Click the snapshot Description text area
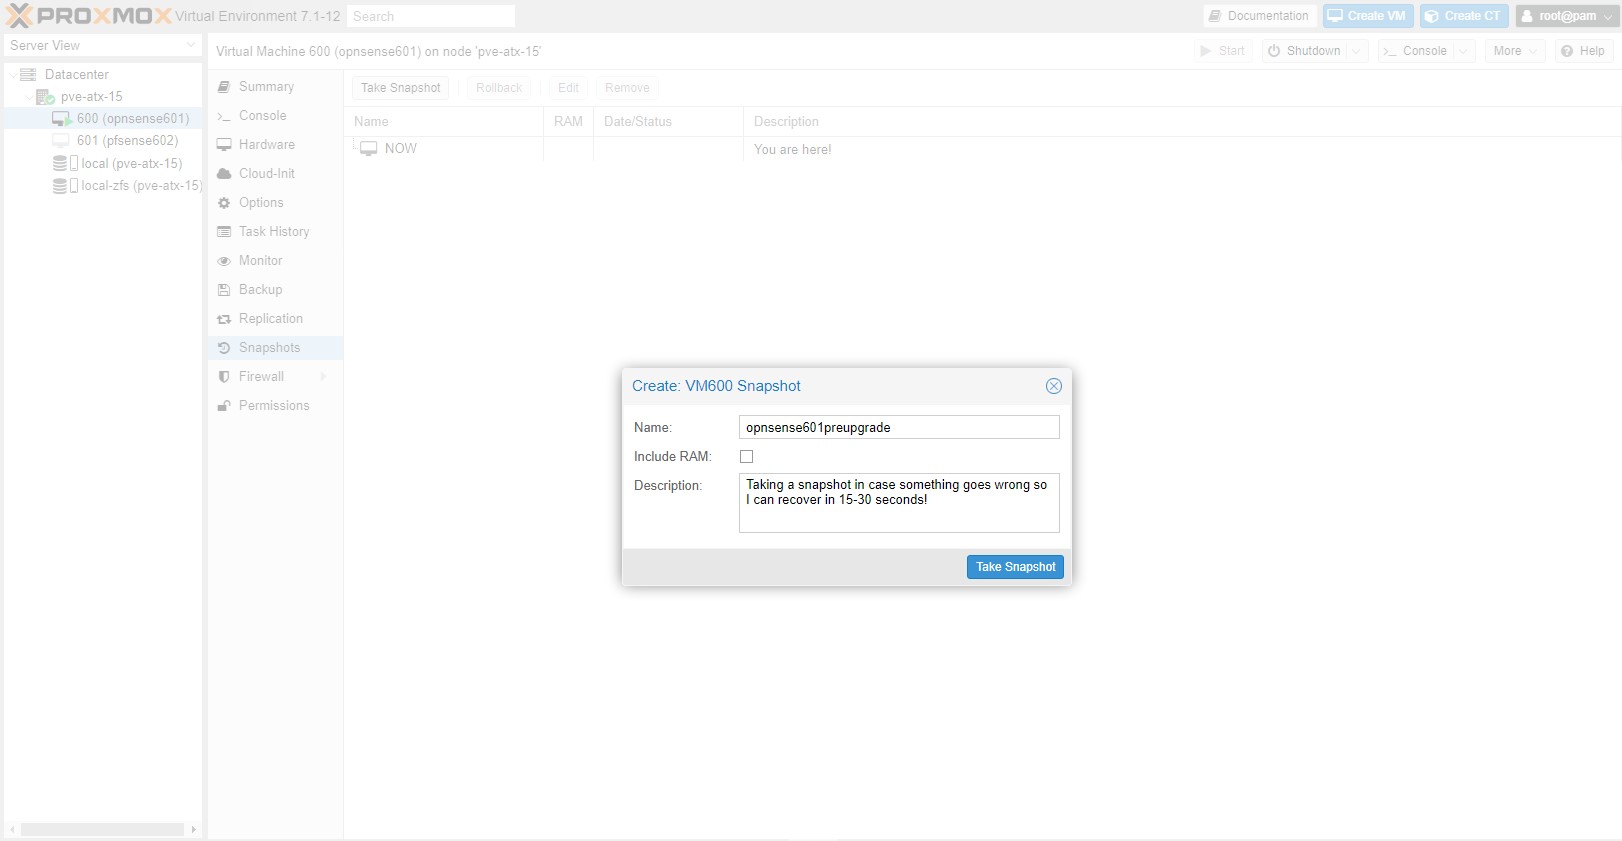 click(899, 503)
